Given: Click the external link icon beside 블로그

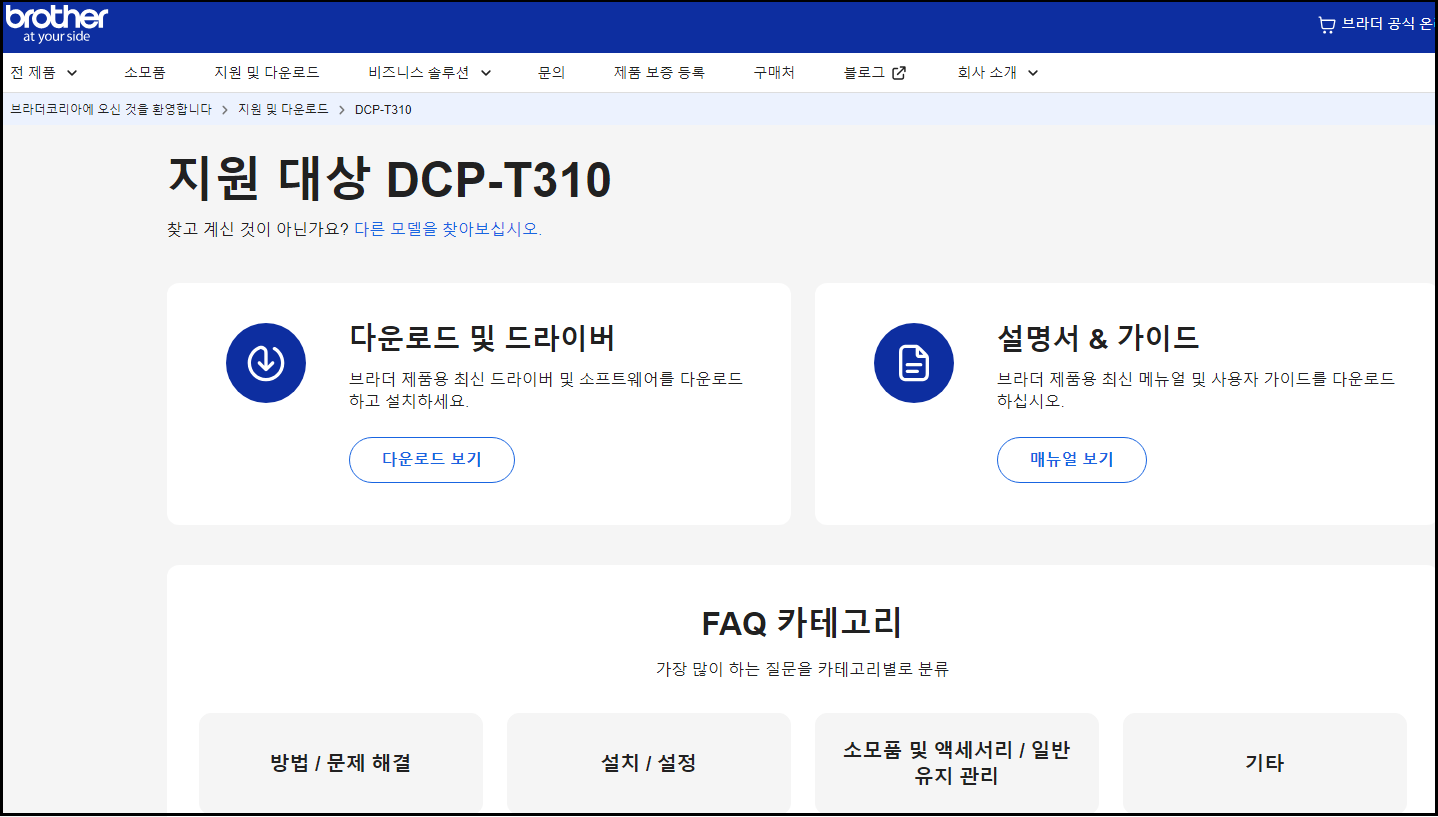Looking at the screenshot, I should coord(899,71).
